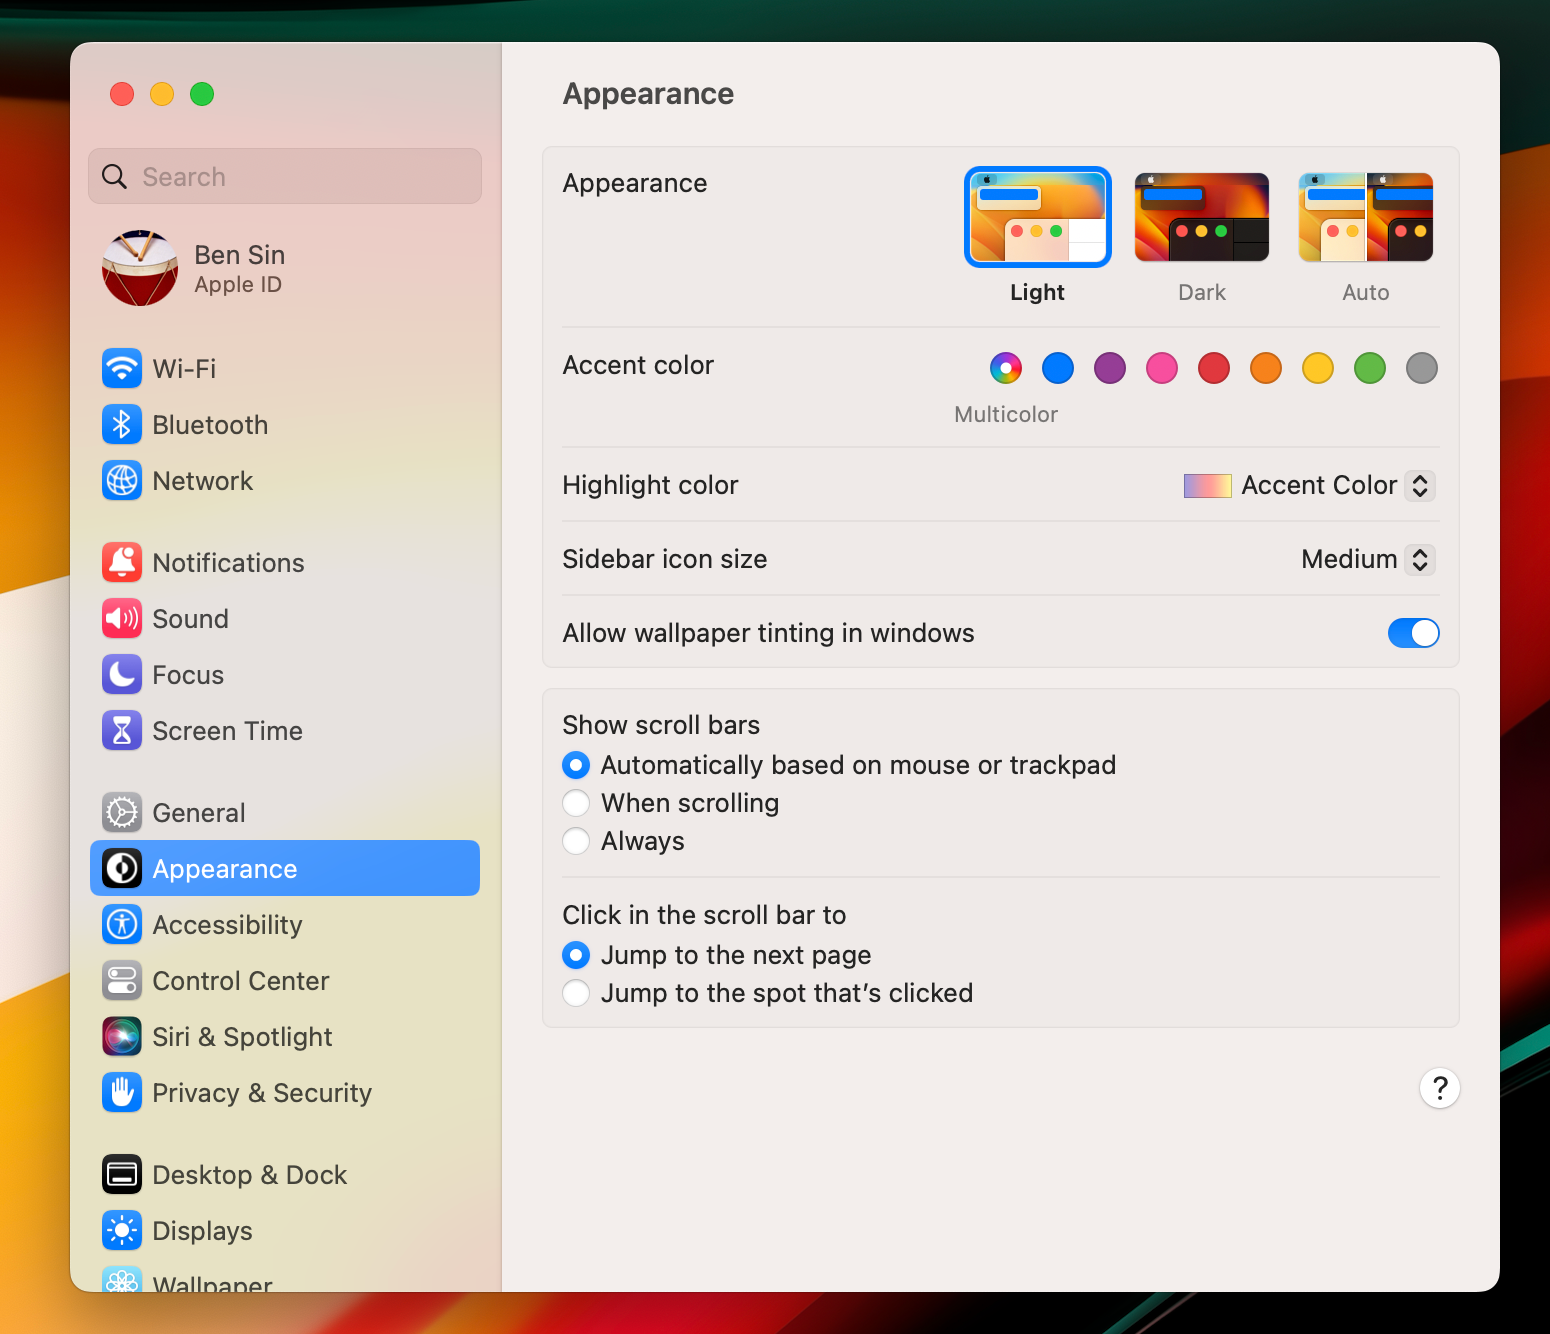This screenshot has height=1334, width=1550.
Task: Select the green accent color
Action: tap(1370, 368)
